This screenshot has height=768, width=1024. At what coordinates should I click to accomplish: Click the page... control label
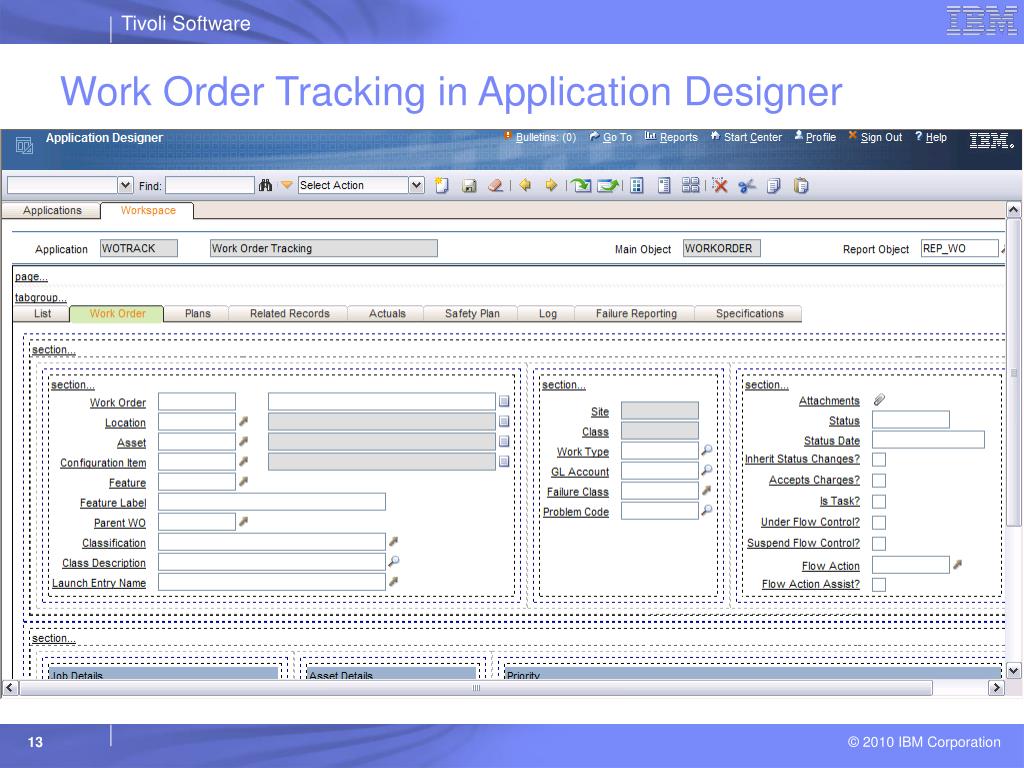click(x=31, y=276)
